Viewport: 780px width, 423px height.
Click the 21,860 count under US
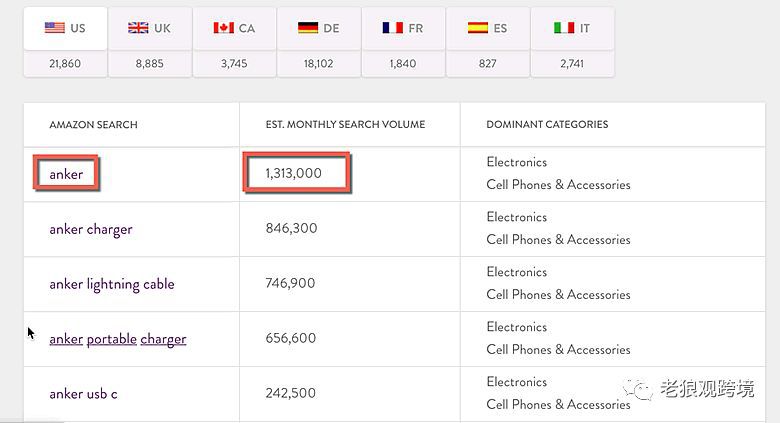click(x=65, y=64)
